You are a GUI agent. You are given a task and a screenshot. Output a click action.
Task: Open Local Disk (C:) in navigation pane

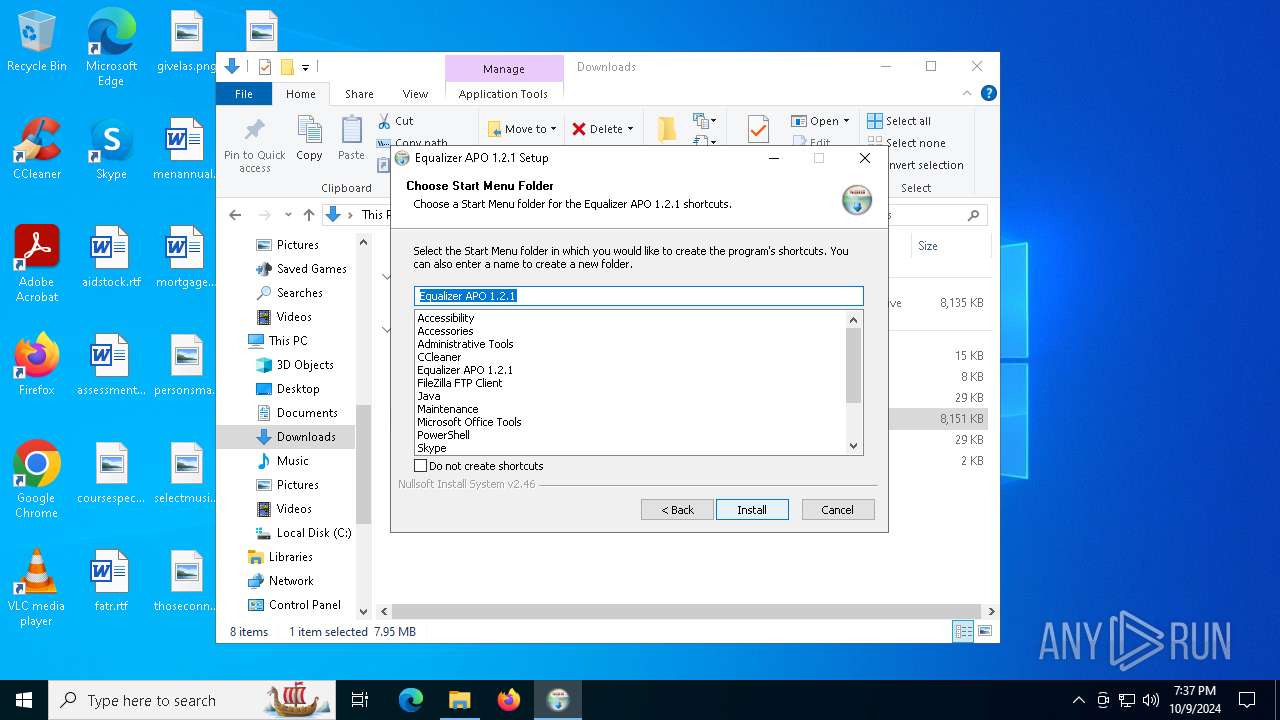[x=304, y=533]
